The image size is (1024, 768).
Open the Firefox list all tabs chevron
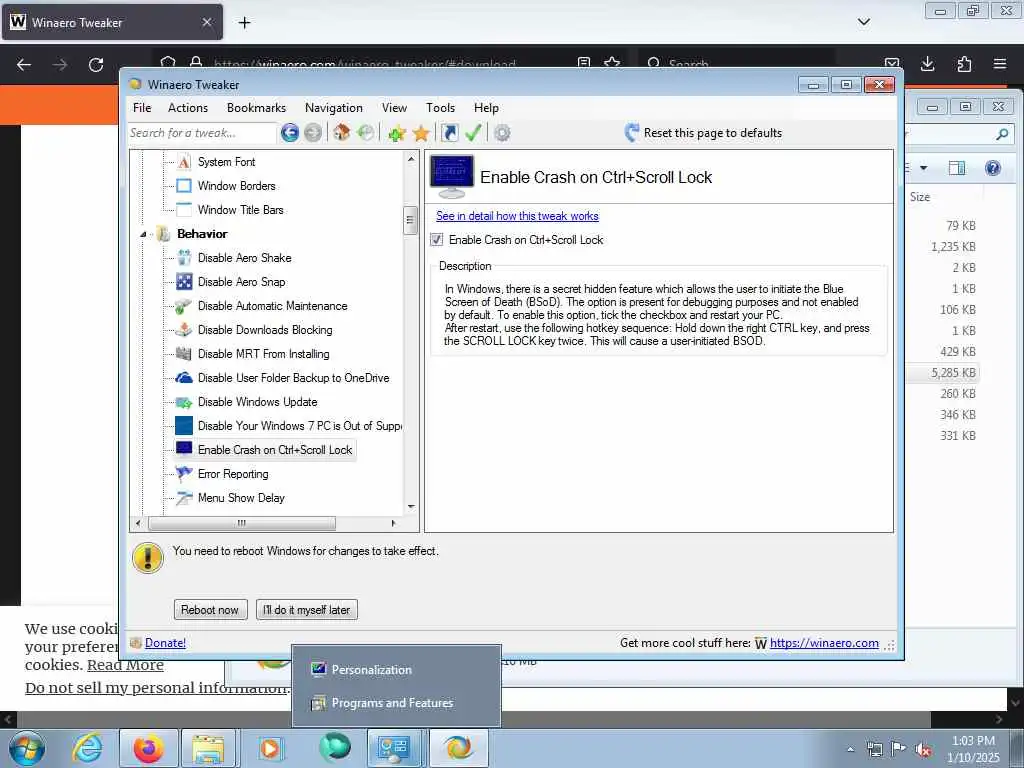pyautogui.click(x=864, y=22)
